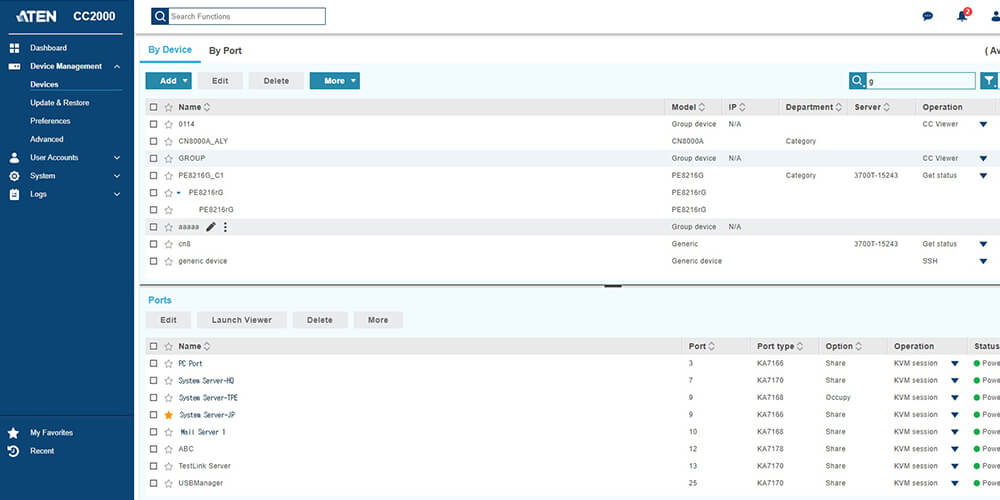Click the Launch Viewer button
Image resolution: width=1000 pixels, height=500 pixels.
coord(241,320)
